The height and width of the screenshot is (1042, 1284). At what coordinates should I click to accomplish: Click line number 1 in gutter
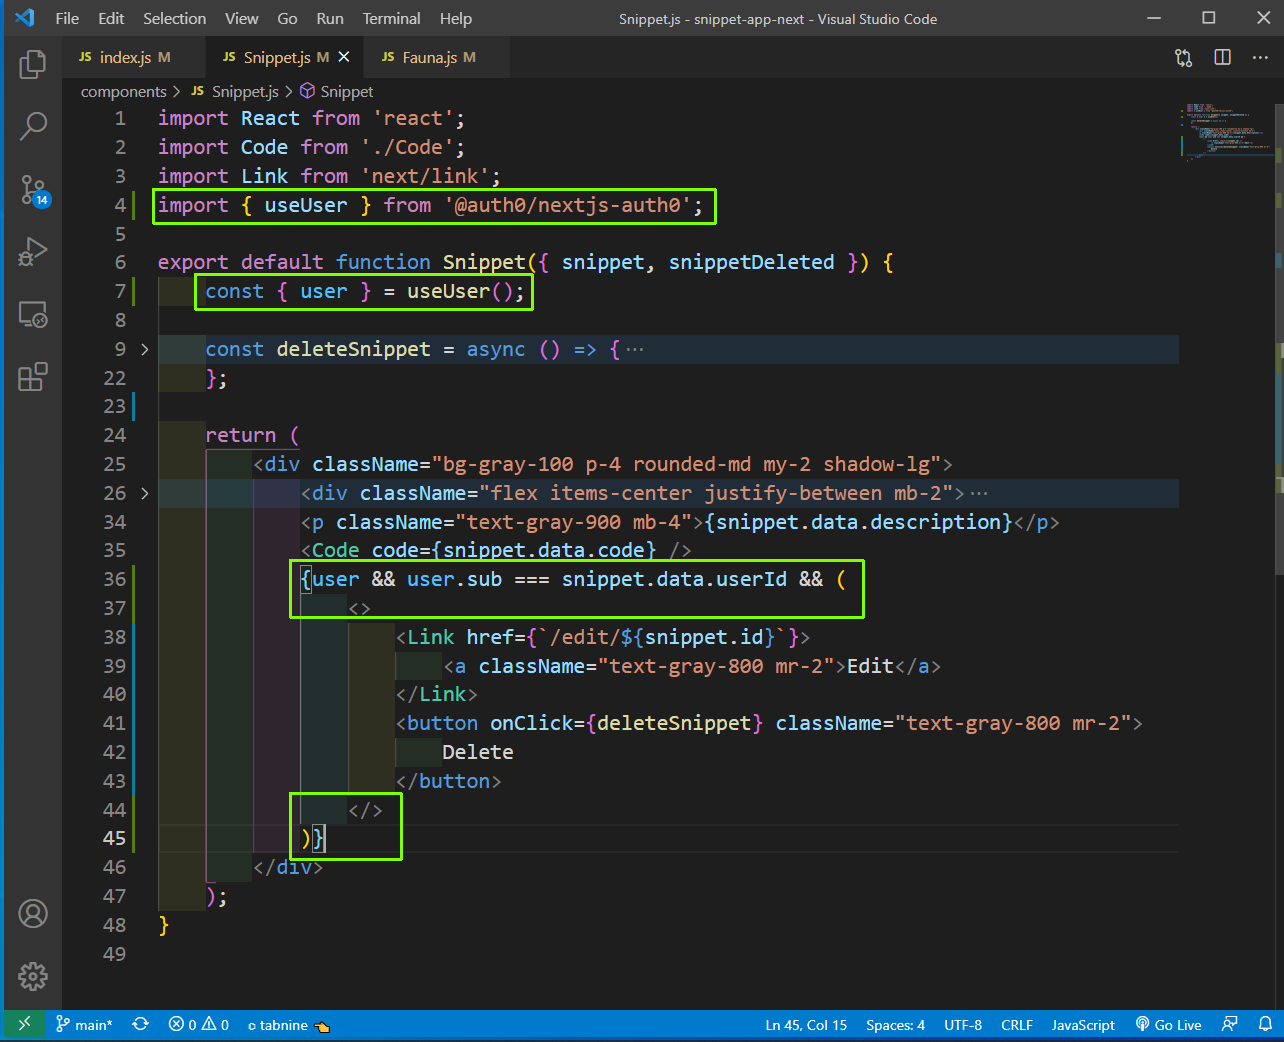(x=120, y=118)
